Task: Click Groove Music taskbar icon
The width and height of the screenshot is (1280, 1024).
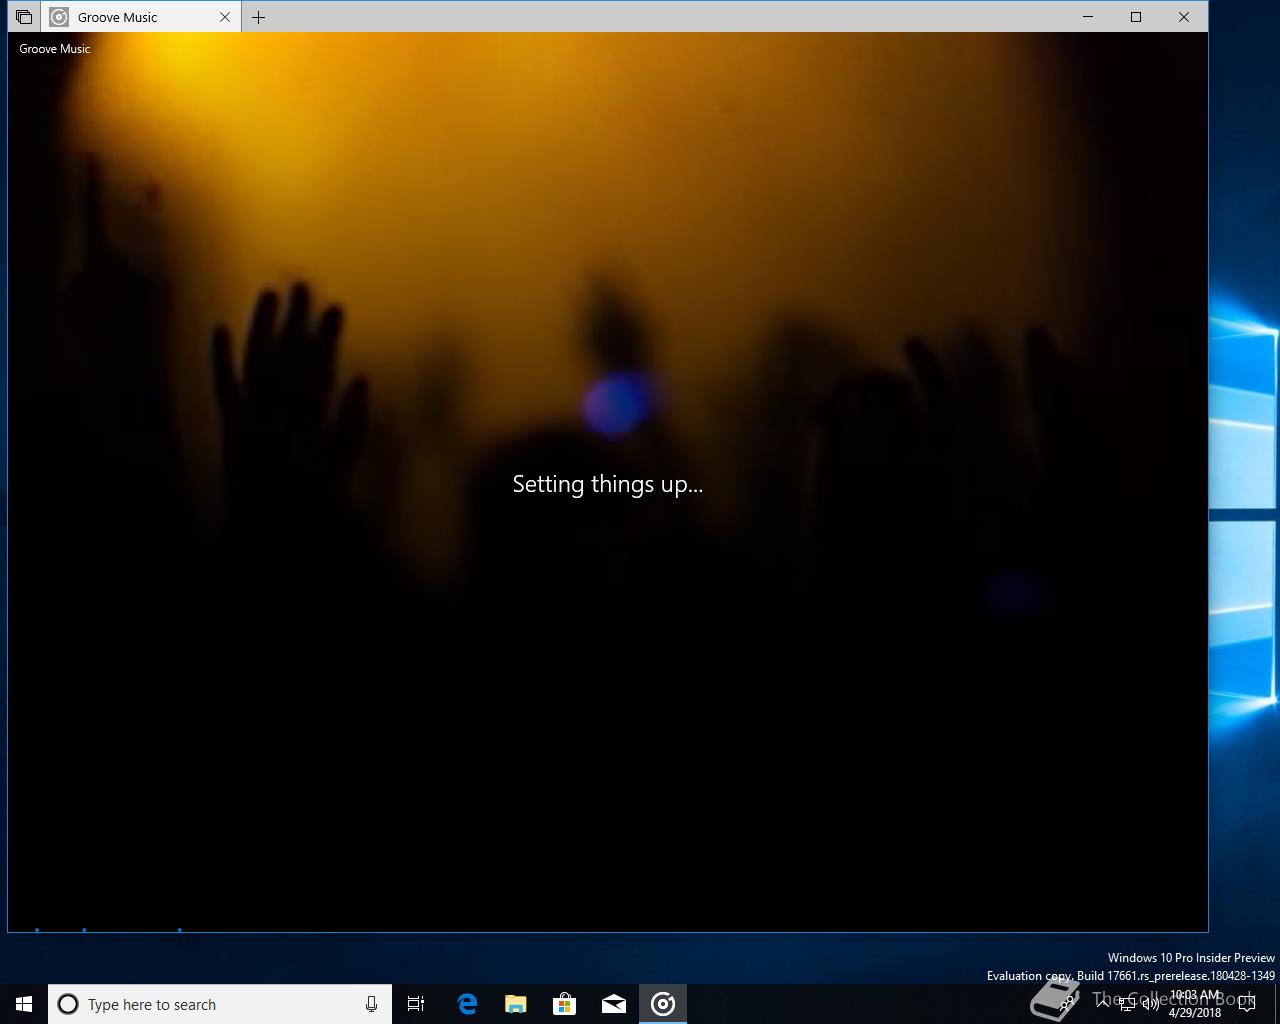Action: pyautogui.click(x=662, y=1004)
